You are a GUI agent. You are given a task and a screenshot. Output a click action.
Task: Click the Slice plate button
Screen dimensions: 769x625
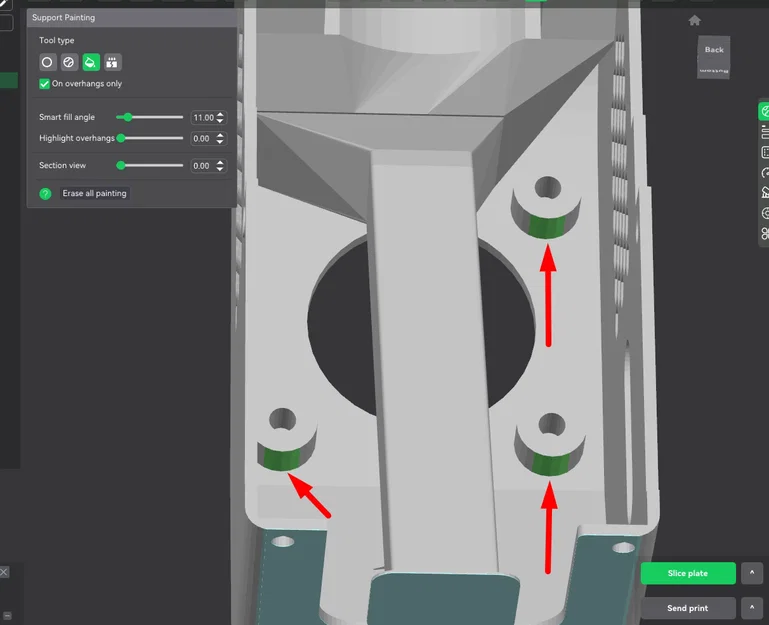click(688, 573)
